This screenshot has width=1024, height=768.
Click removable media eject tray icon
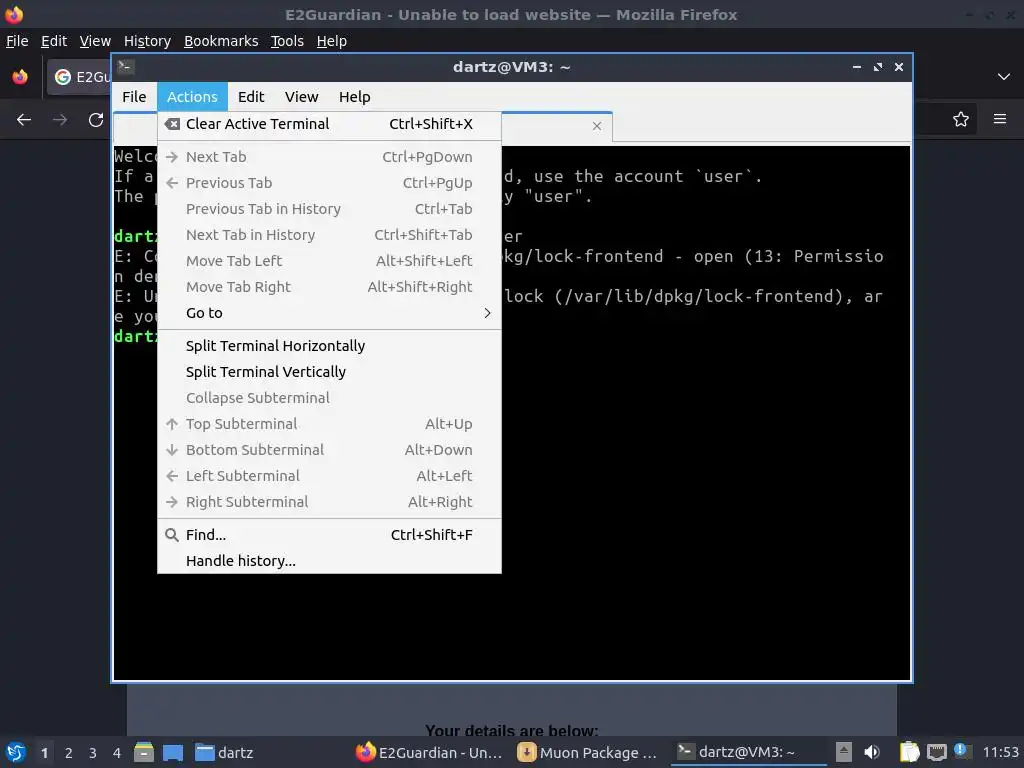coord(844,752)
